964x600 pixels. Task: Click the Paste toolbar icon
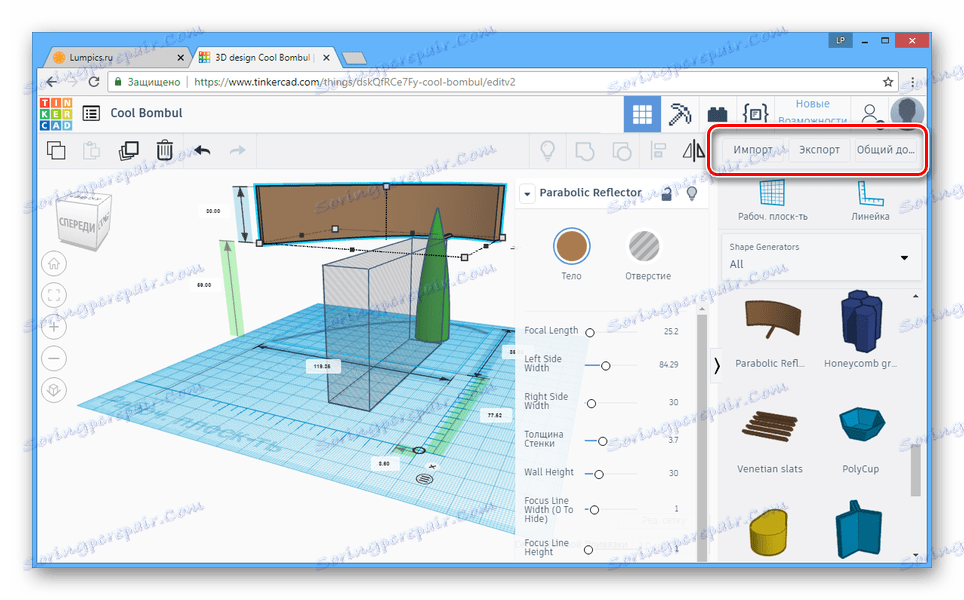click(92, 150)
